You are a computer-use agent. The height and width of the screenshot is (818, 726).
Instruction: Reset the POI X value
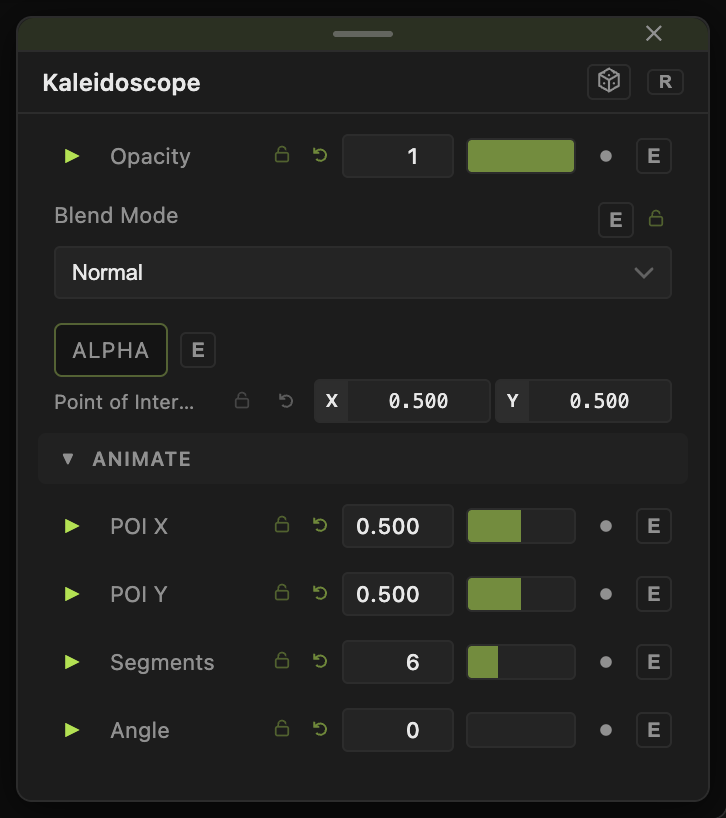point(320,525)
